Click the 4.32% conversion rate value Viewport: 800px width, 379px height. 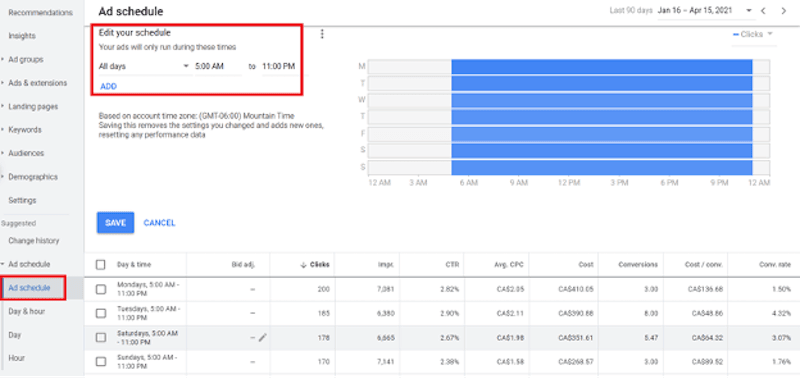pyautogui.click(x=782, y=313)
